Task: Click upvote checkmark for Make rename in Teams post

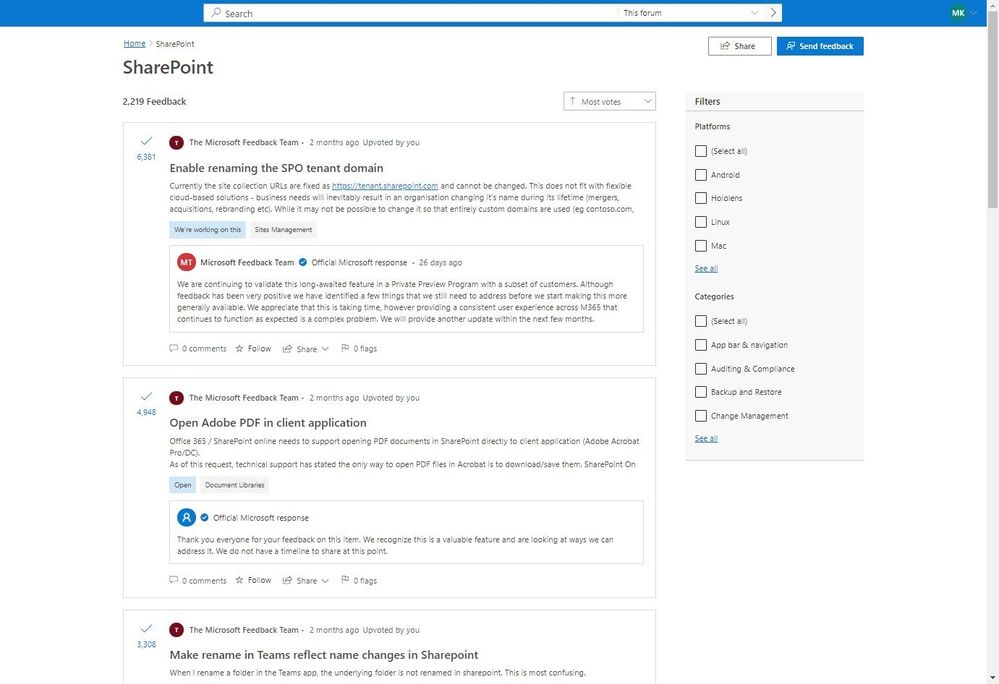Action: coord(146,629)
